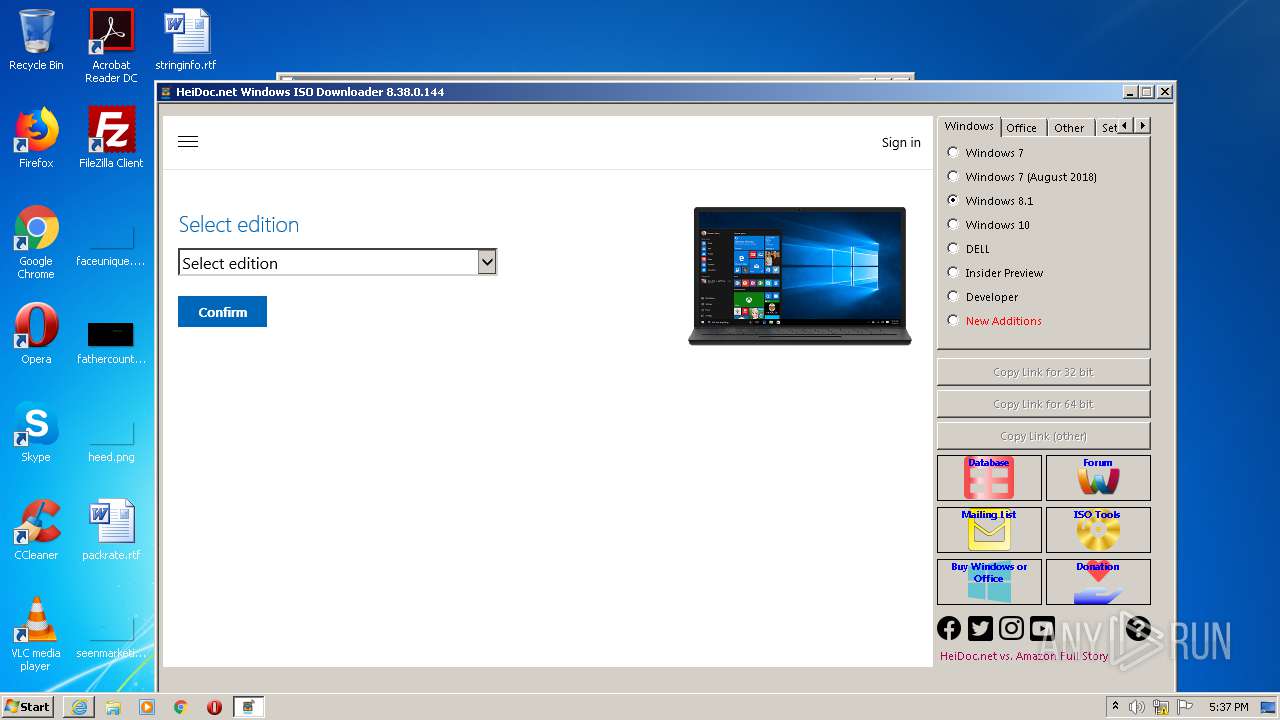Image resolution: width=1280 pixels, height=720 pixels.
Task: Click the Donation icon button
Action: click(1098, 582)
